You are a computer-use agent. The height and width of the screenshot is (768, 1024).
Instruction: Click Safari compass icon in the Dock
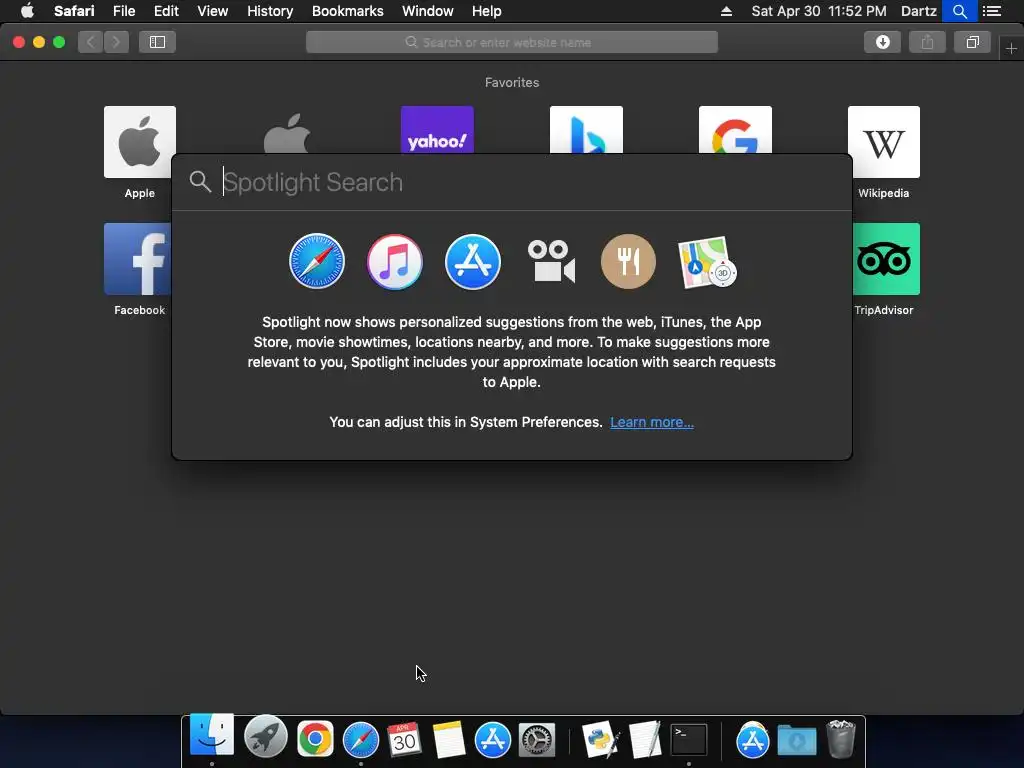(360, 740)
